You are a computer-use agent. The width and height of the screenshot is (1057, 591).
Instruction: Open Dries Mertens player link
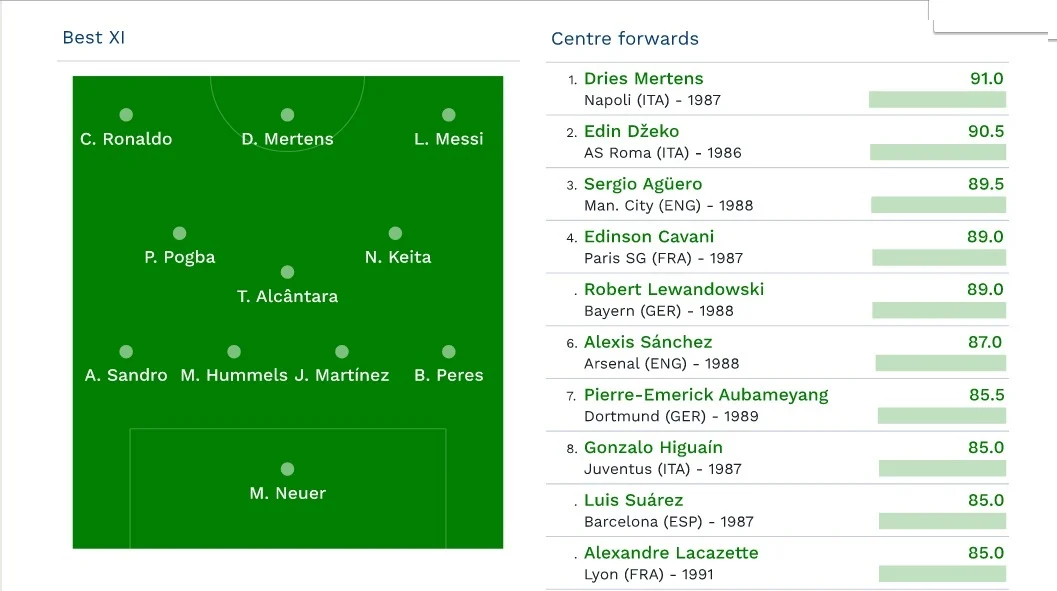pyautogui.click(x=643, y=79)
